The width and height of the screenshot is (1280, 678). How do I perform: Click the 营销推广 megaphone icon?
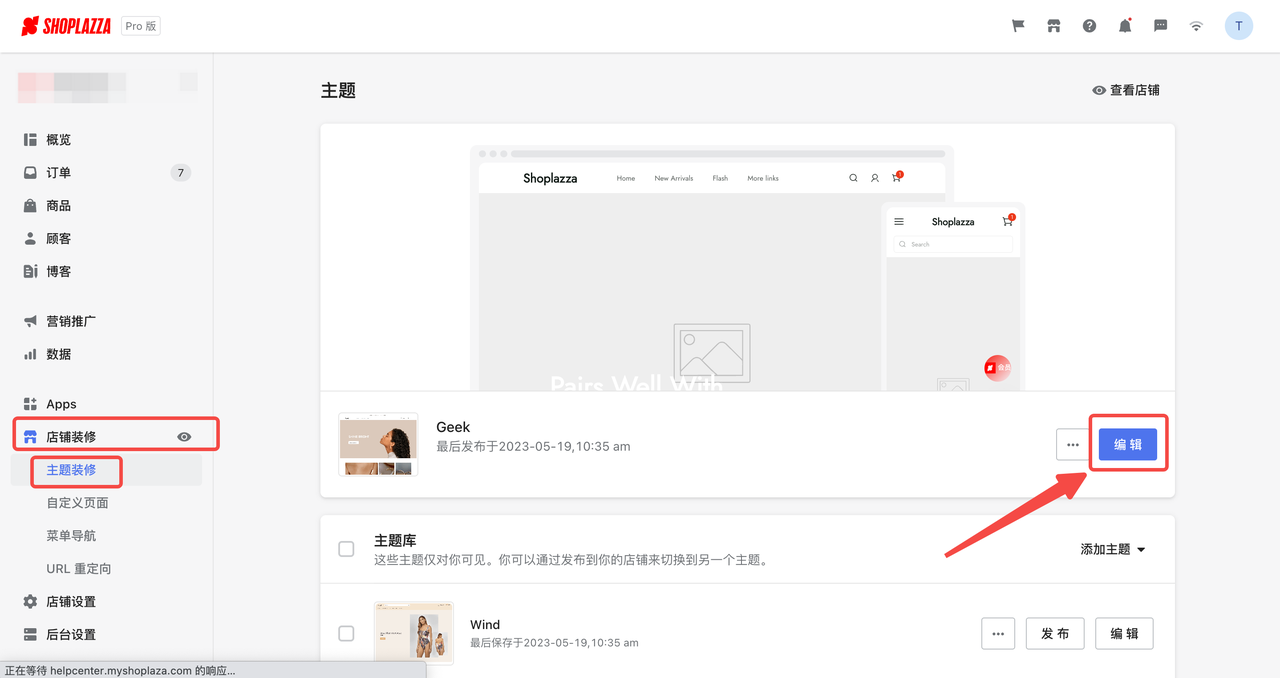pos(30,322)
